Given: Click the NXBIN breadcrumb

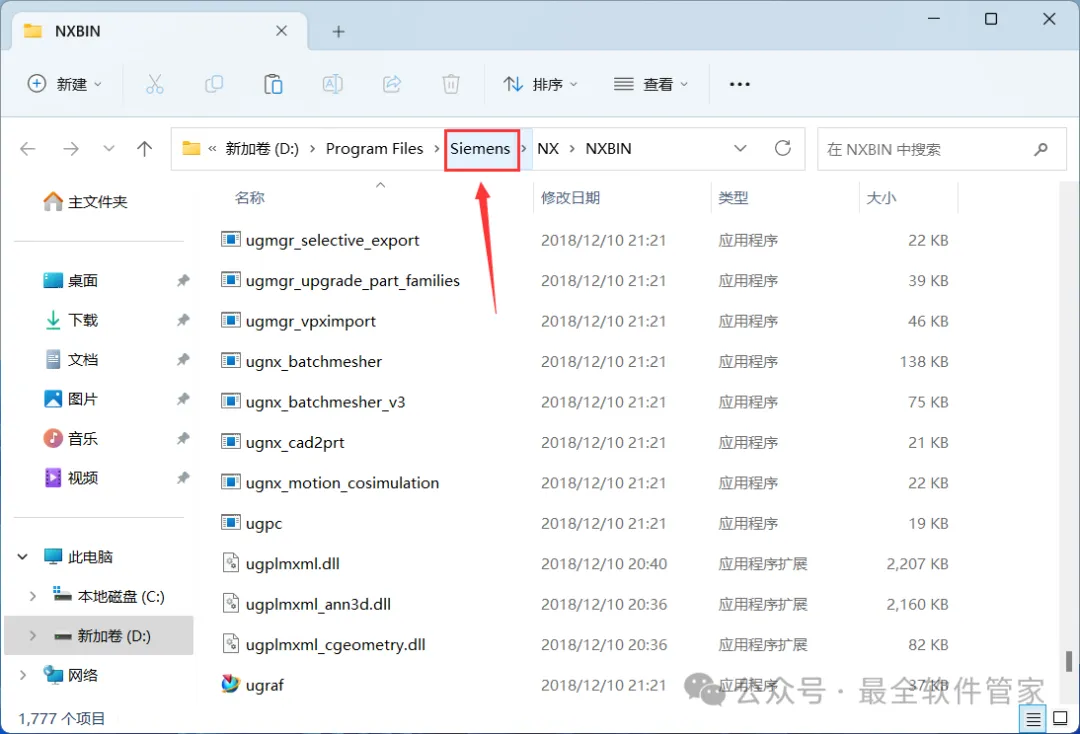Looking at the screenshot, I should 608,149.
